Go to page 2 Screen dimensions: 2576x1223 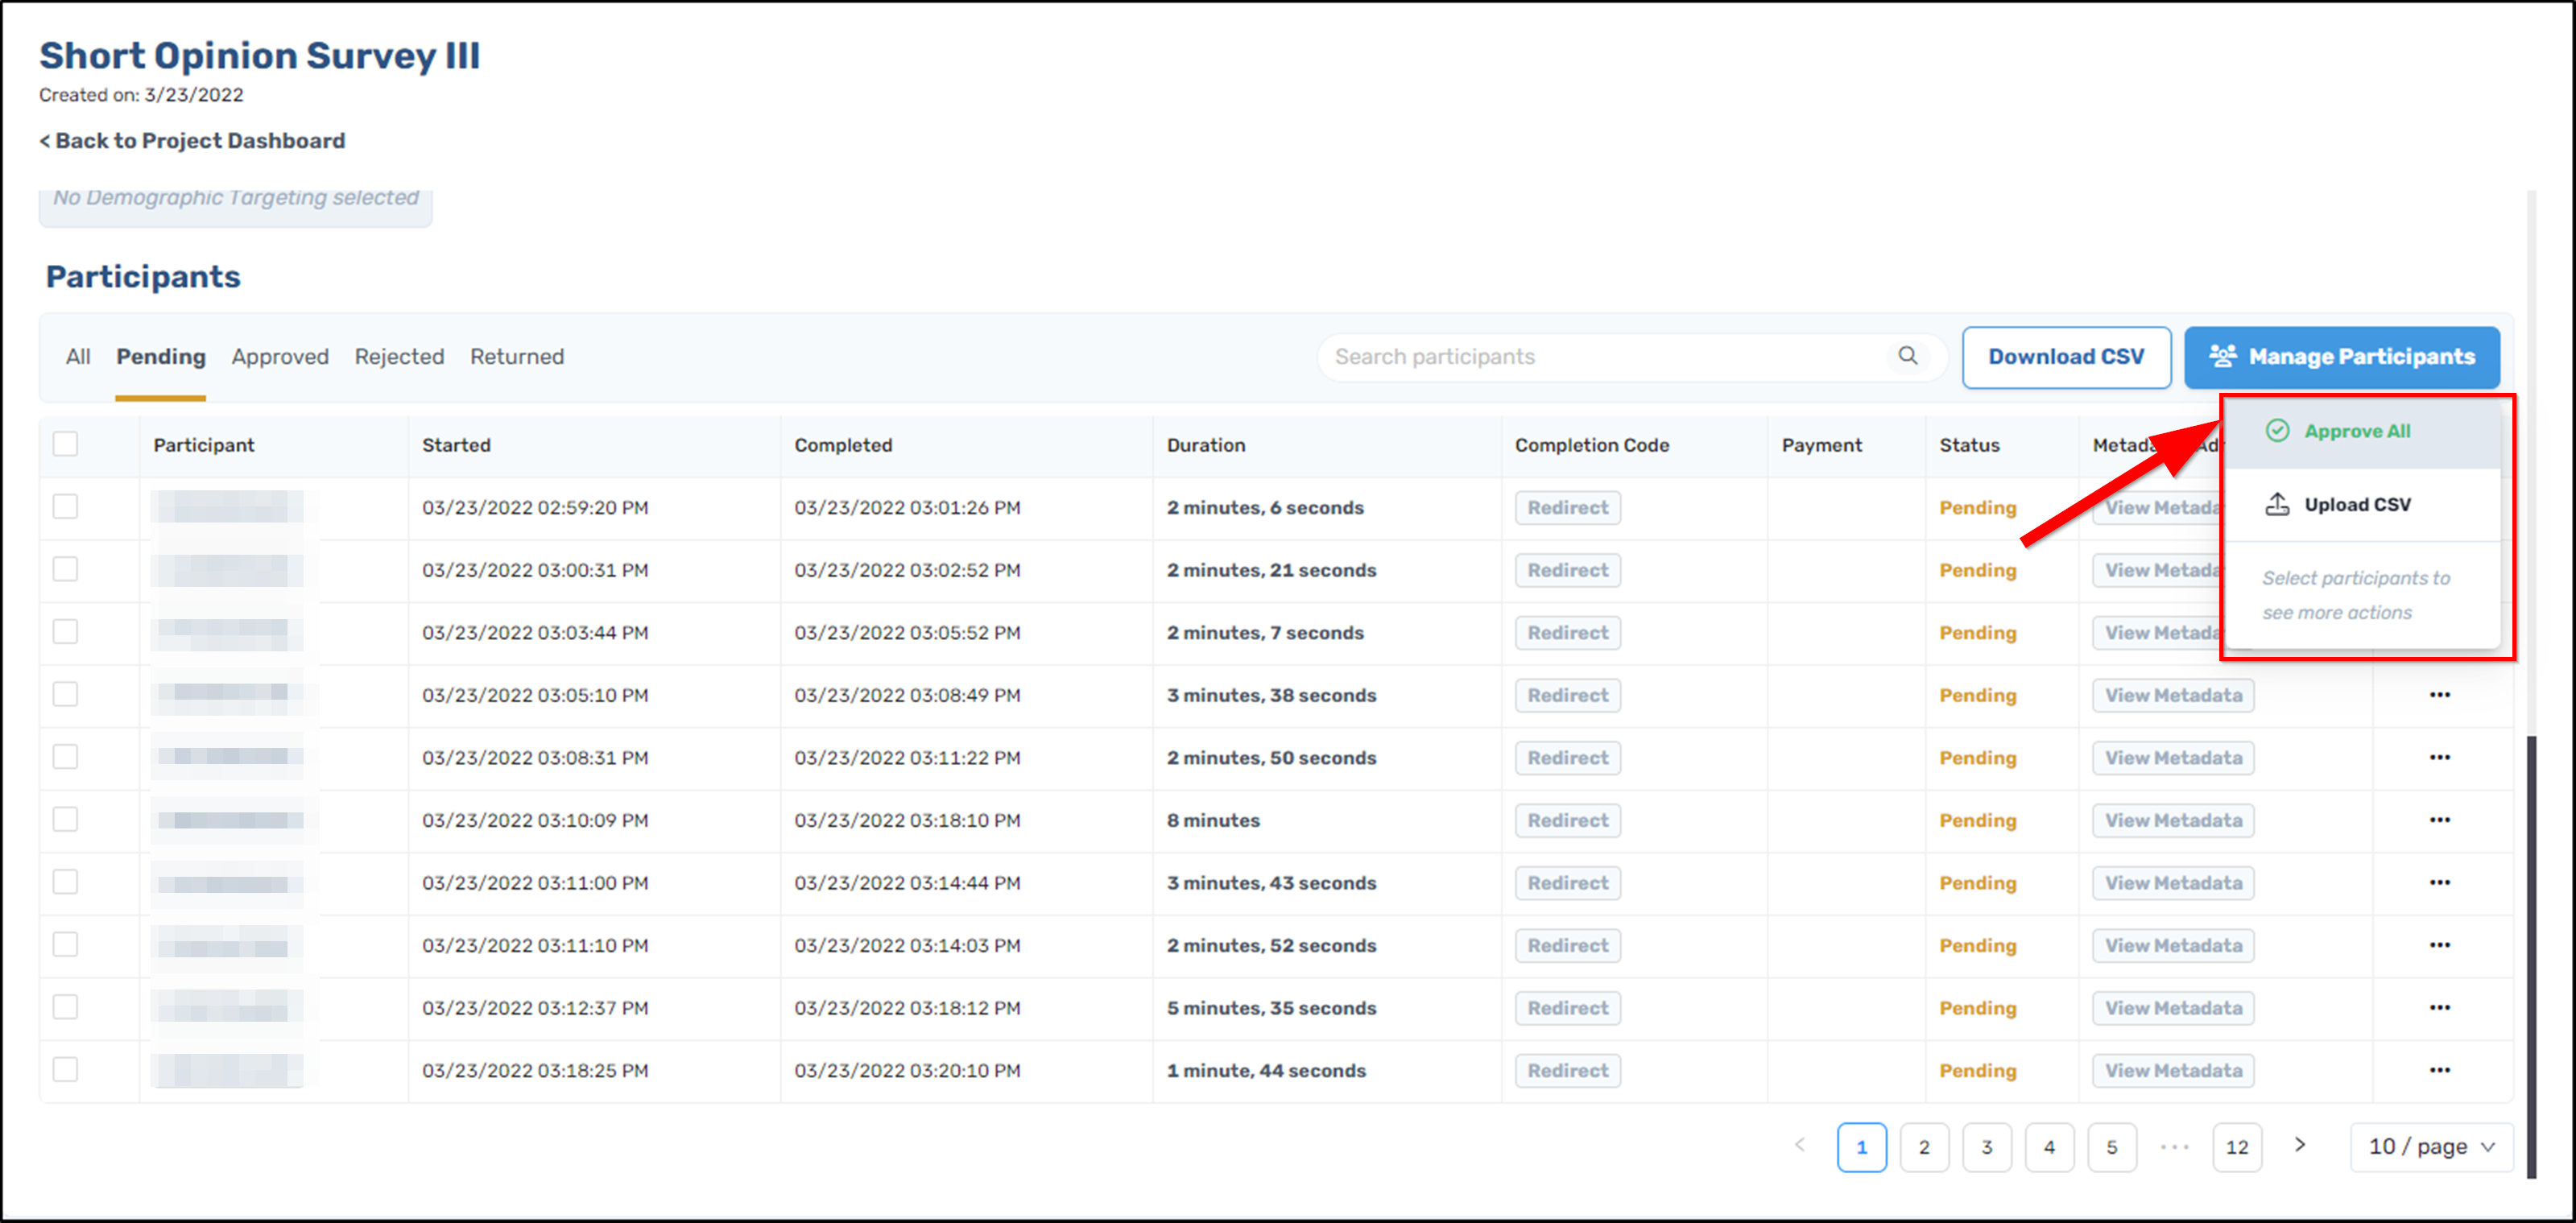1924,1147
